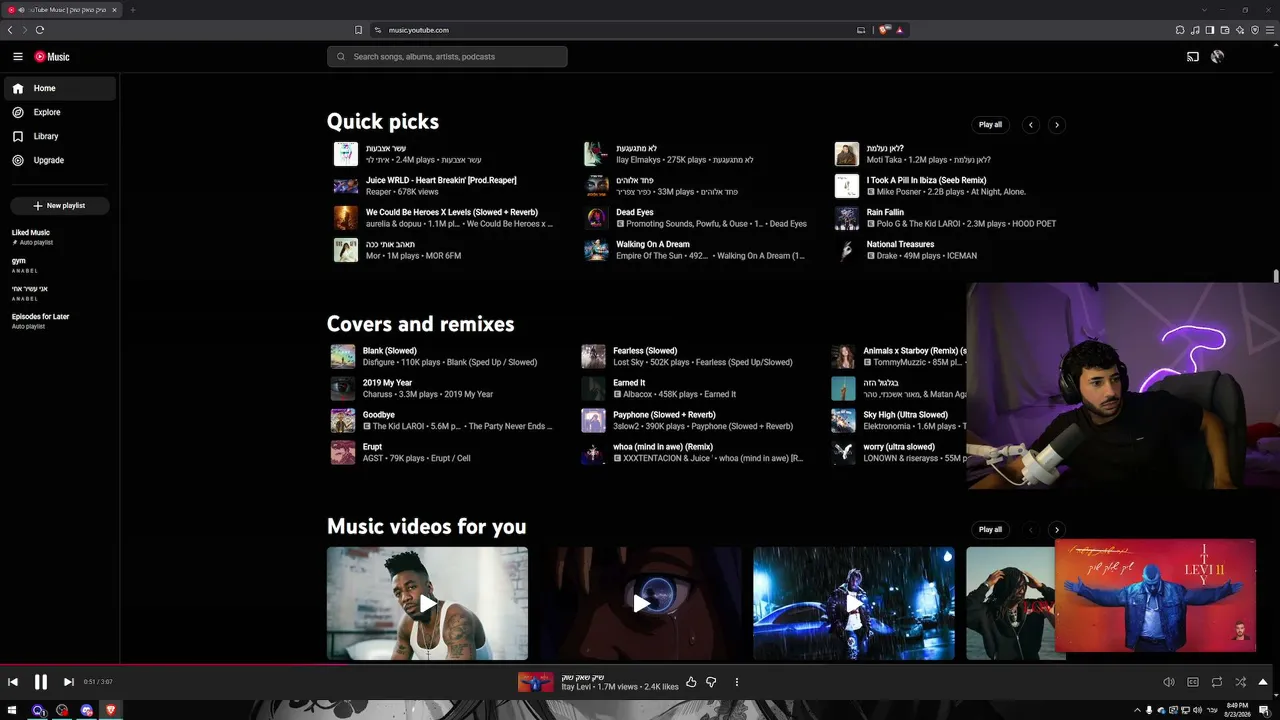Open Episodes for Later playlist
This screenshot has width=1280, height=720.
click(x=41, y=317)
